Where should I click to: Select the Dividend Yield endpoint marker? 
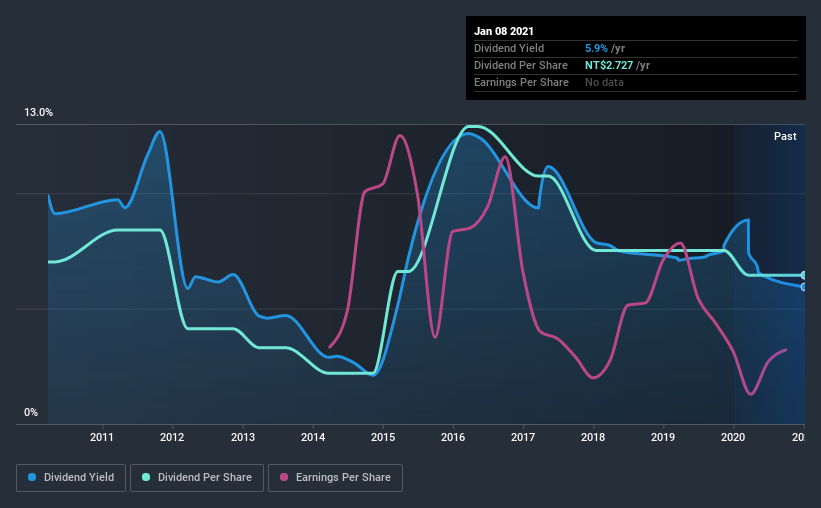804,287
